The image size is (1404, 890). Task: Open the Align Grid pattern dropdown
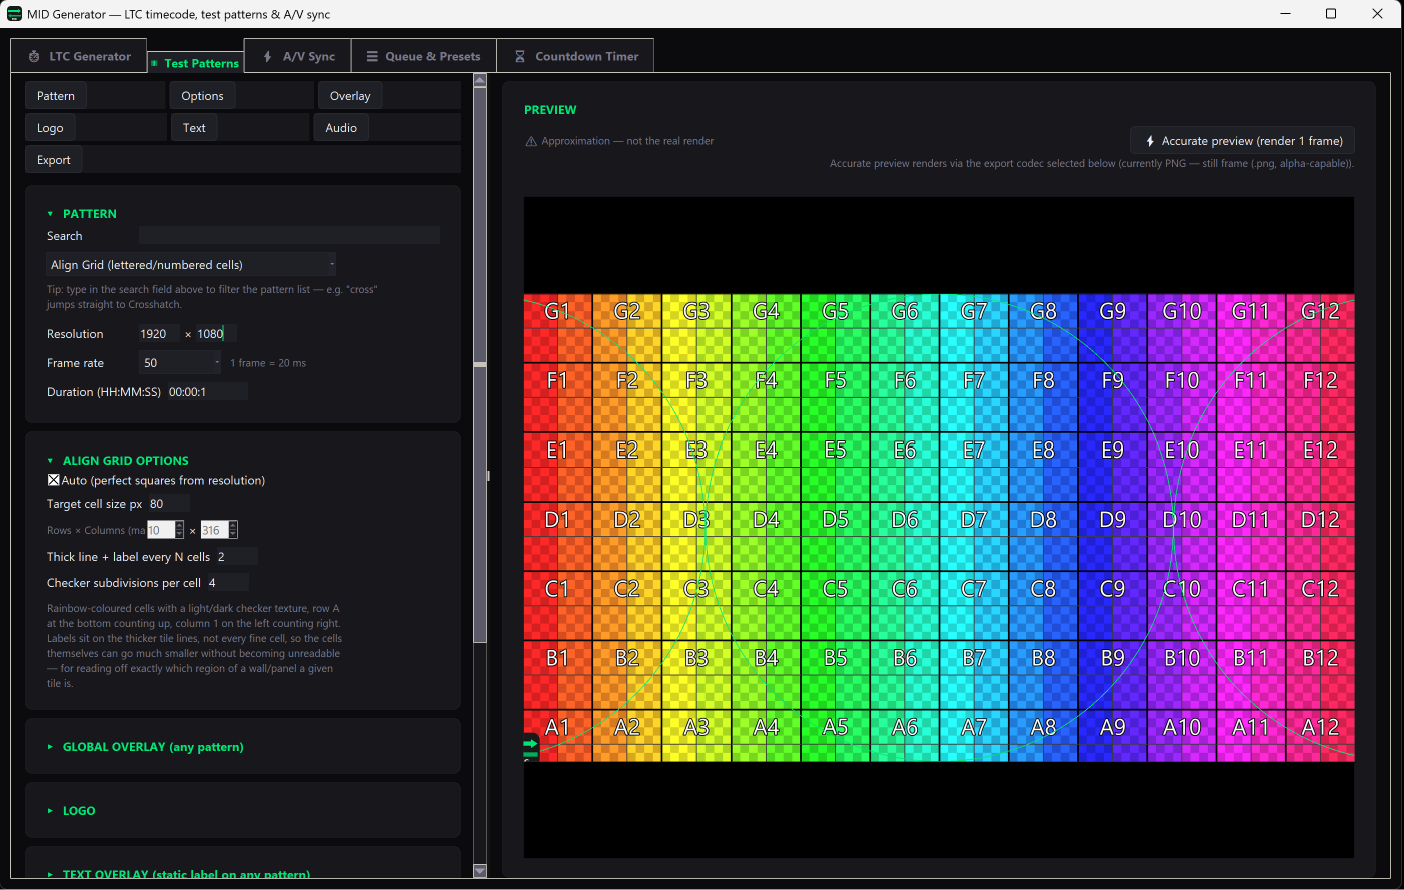(191, 265)
